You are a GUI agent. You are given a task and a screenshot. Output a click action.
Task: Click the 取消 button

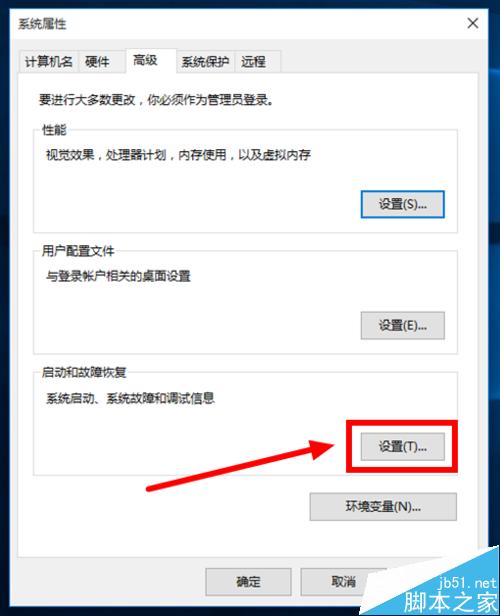tap(343, 582)
